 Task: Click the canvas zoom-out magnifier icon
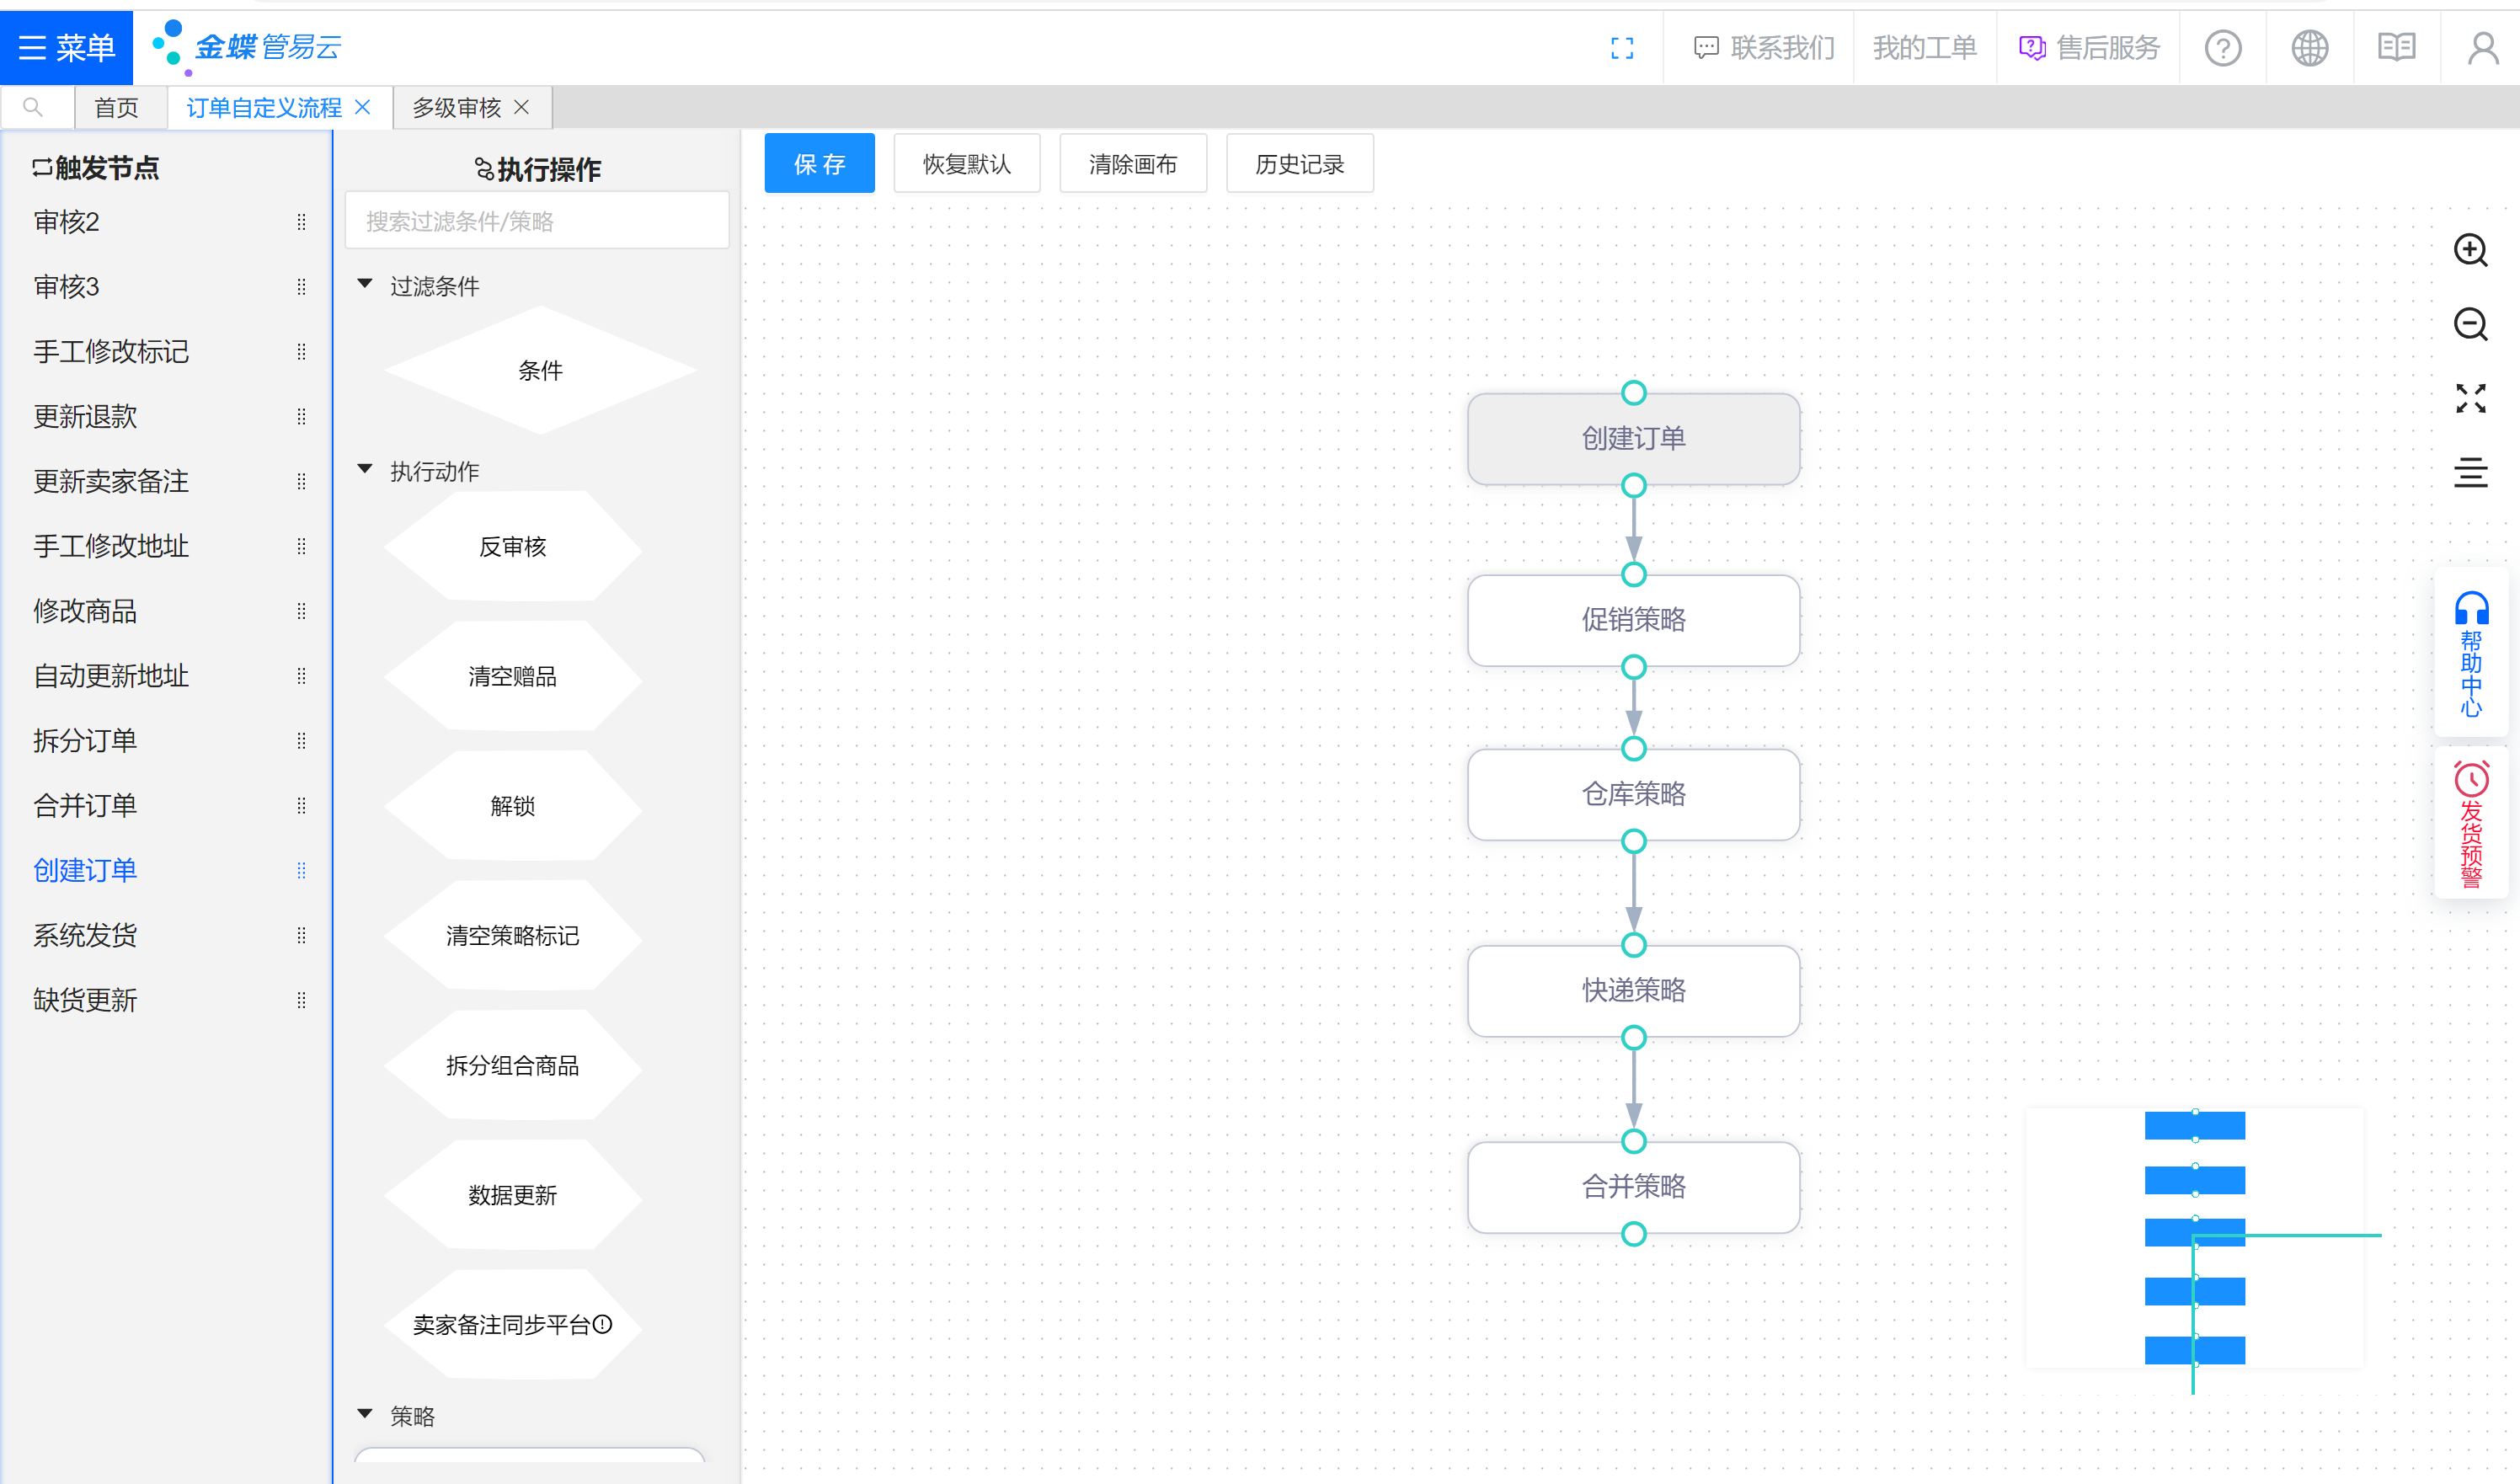[x=2470, y=324]
